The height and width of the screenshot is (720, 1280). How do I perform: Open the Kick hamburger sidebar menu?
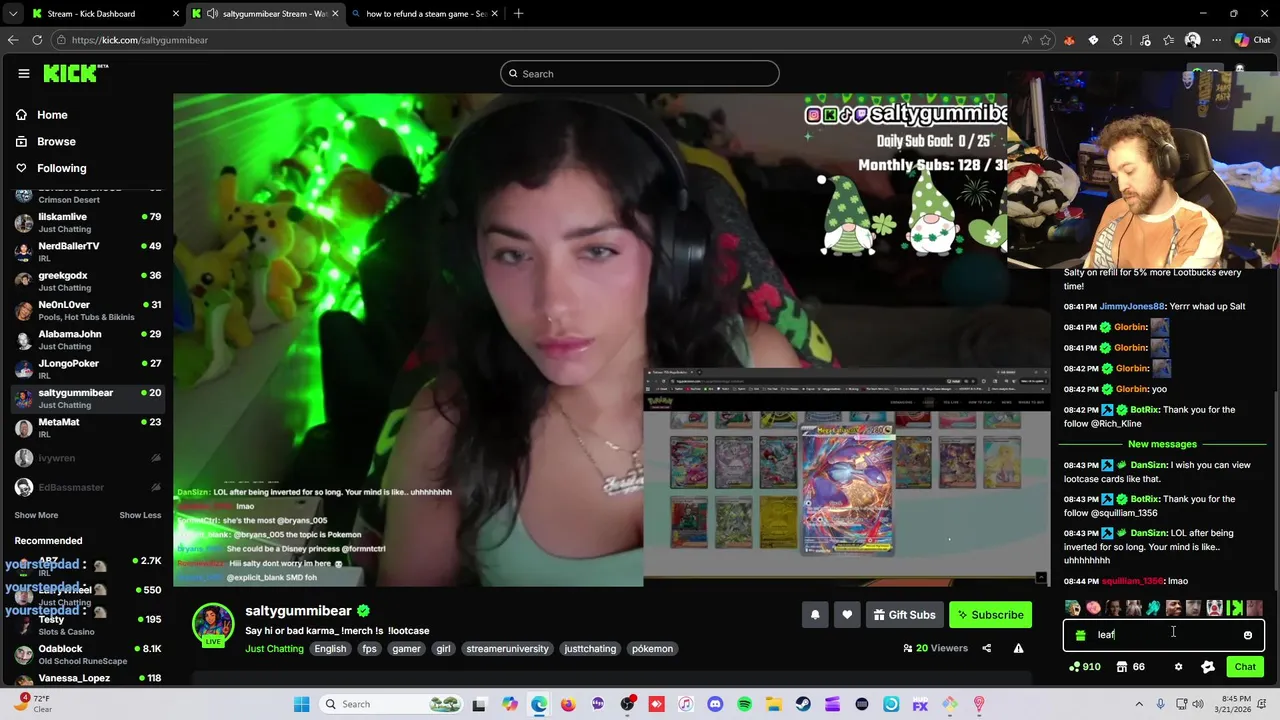(23, 73)
